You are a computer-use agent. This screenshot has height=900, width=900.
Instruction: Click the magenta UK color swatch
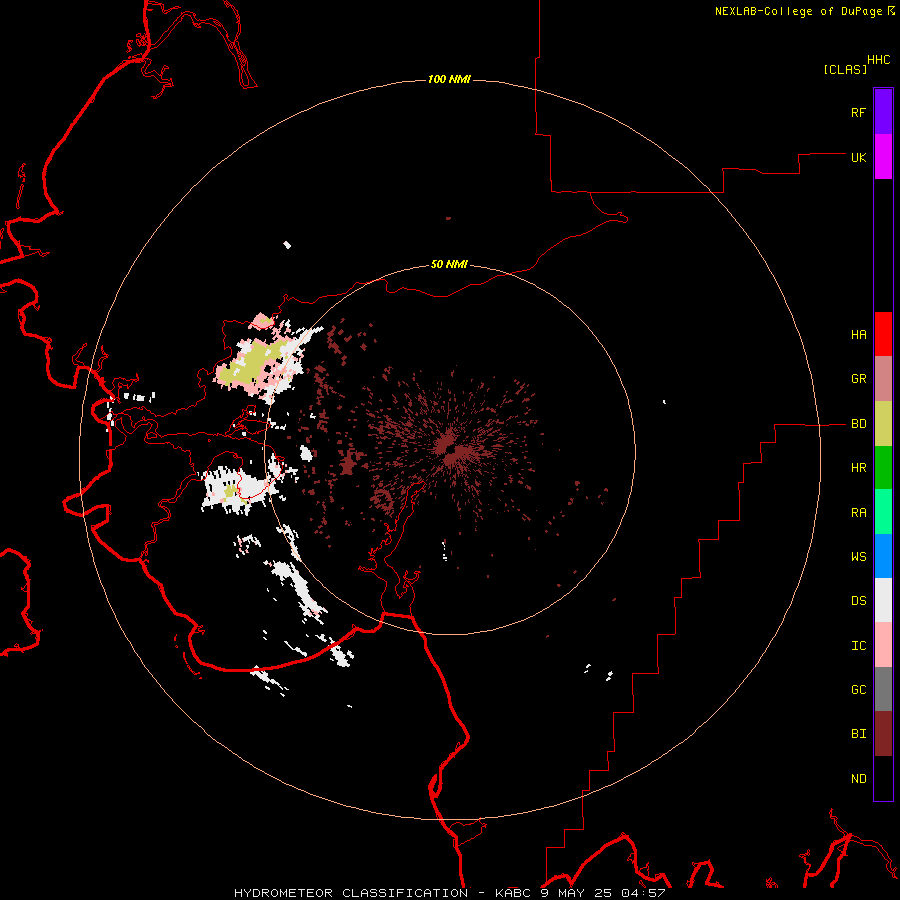tap(883, 157)
